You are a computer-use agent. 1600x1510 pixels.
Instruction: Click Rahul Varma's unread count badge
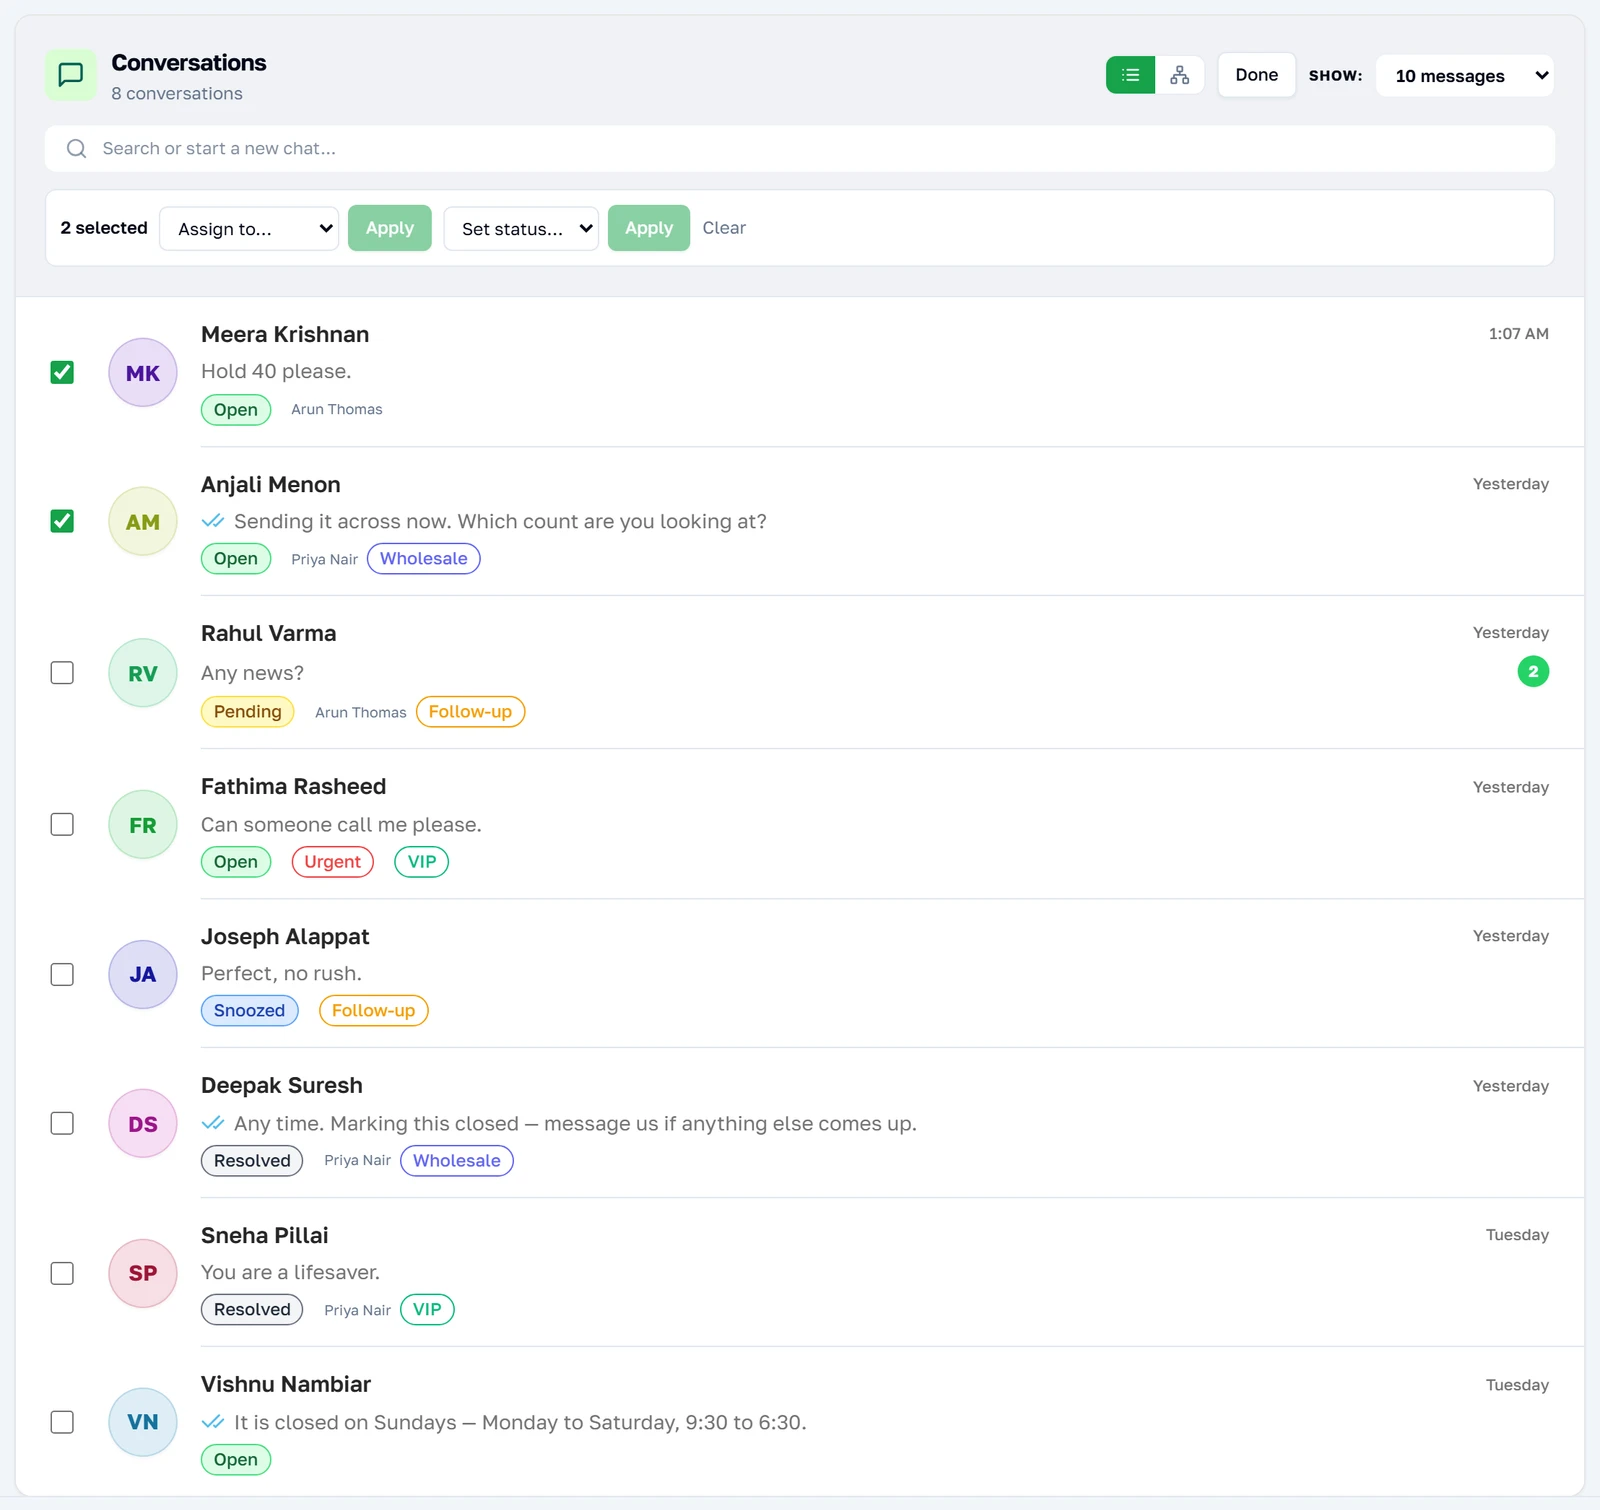click(1533, 672)
